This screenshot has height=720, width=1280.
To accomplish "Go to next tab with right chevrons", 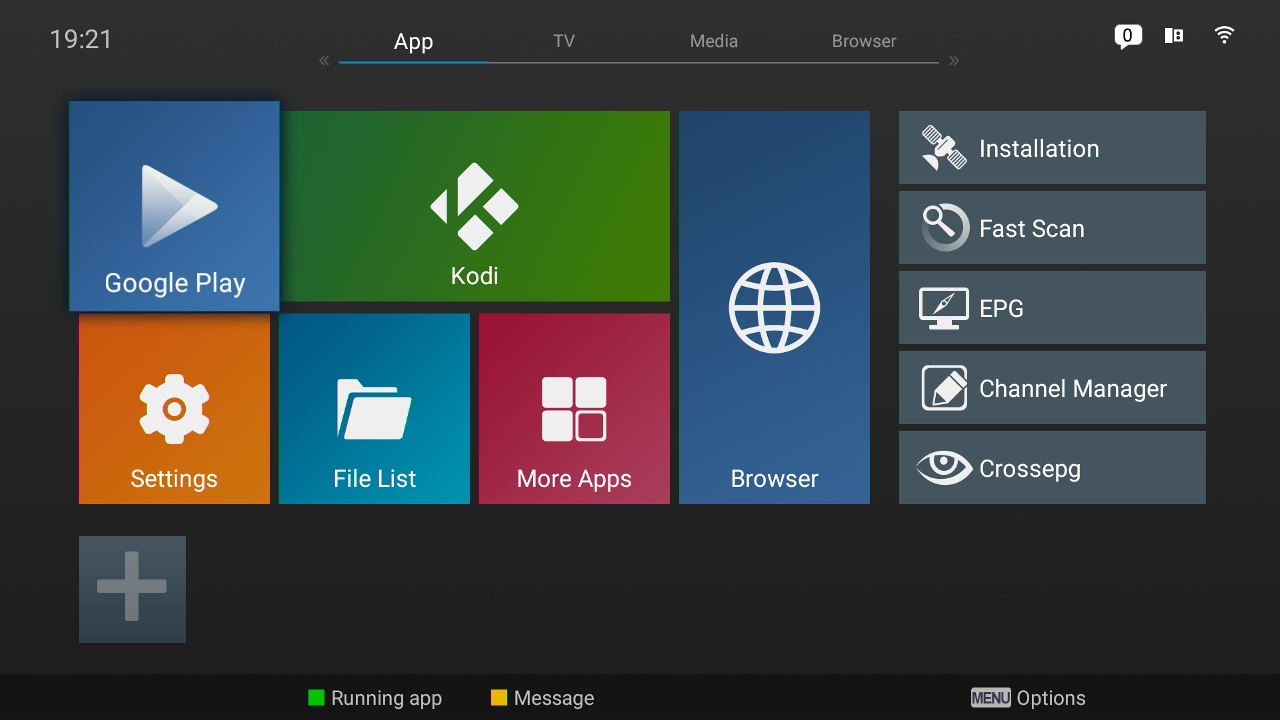I will pos(954,61).
